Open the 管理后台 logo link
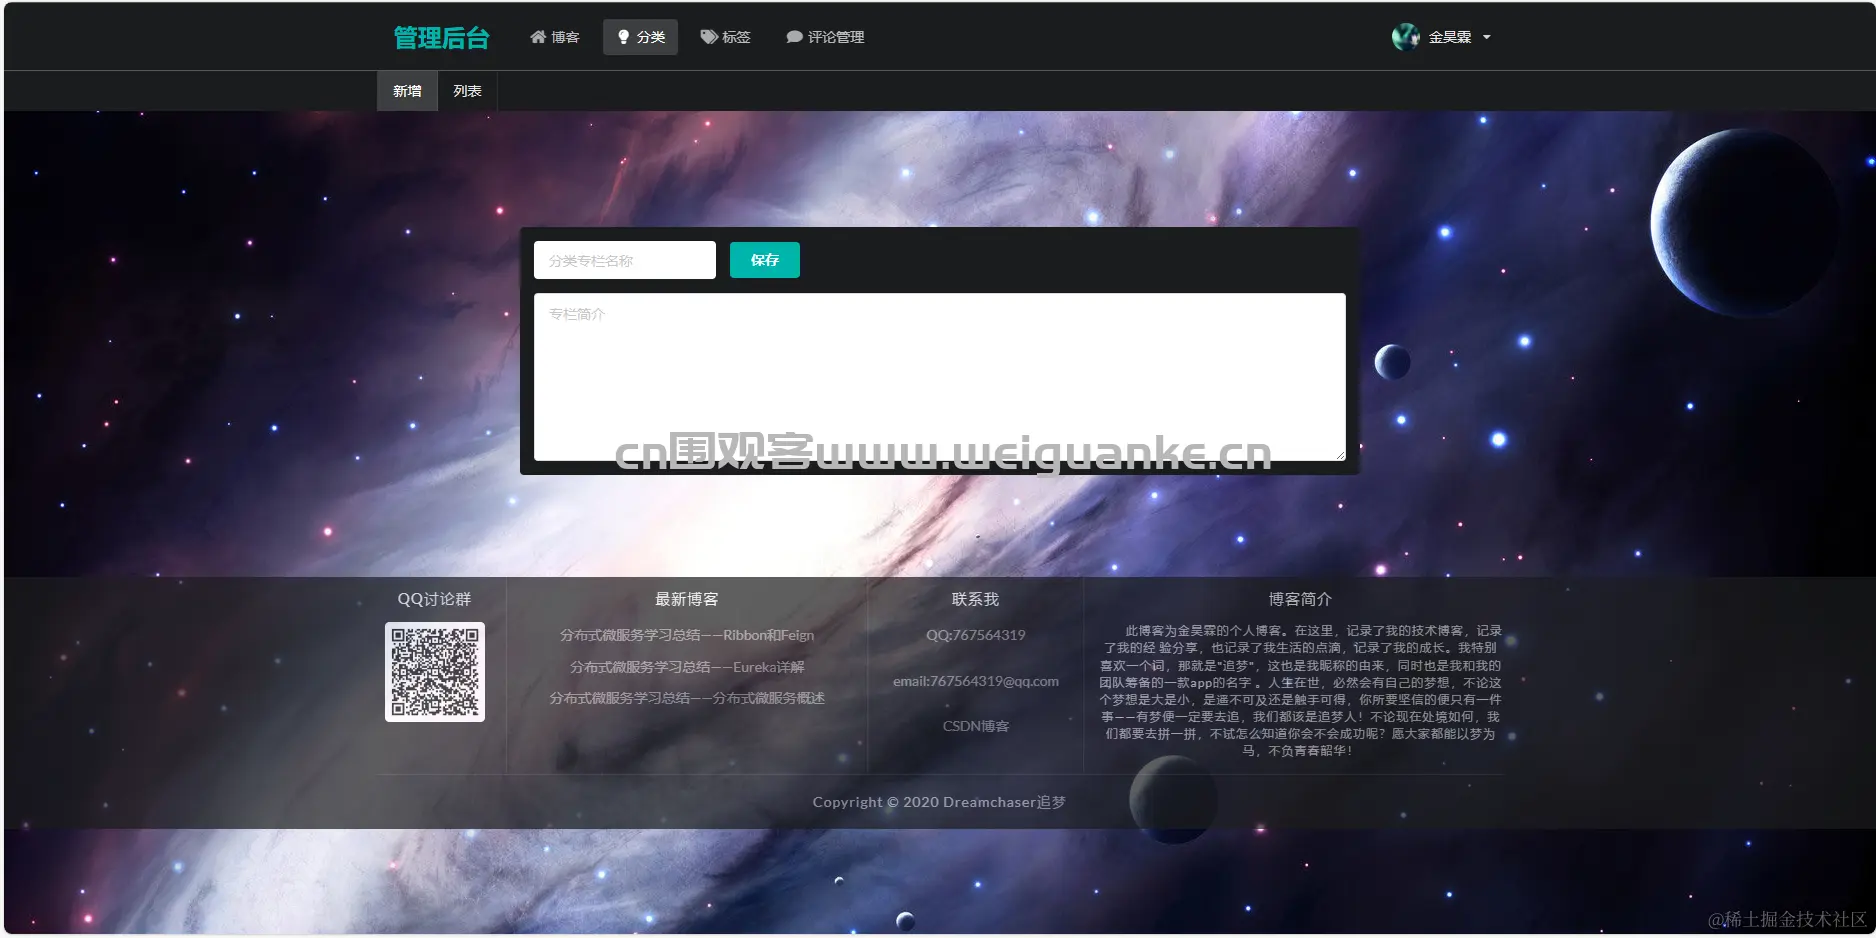The image size is (1876, 938). (x=441, y=37)
